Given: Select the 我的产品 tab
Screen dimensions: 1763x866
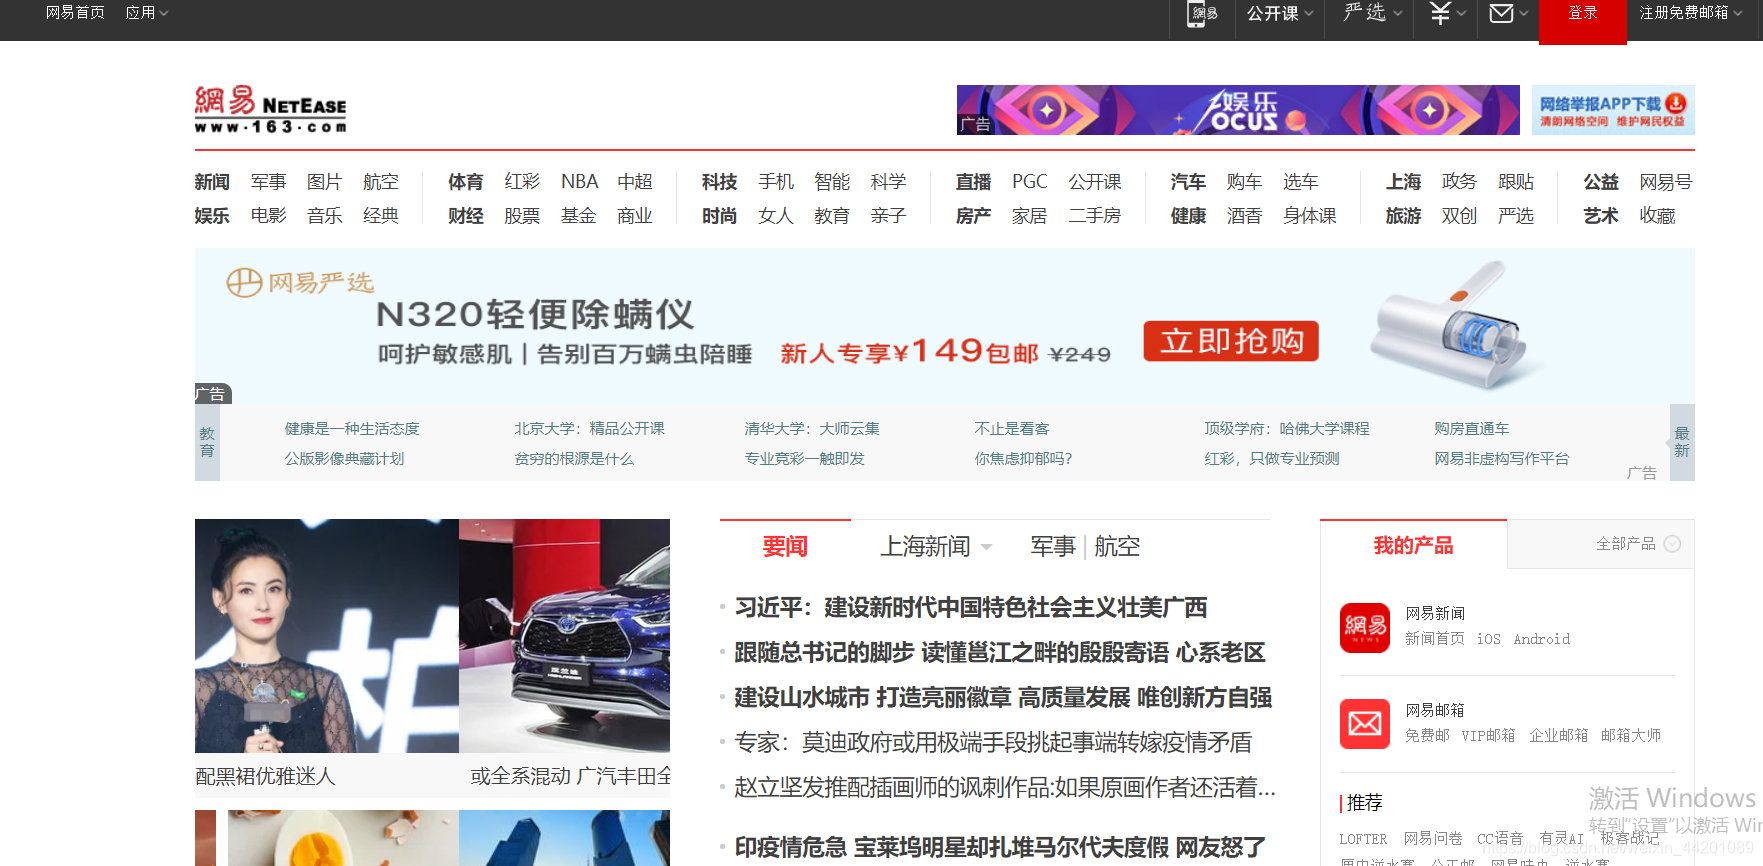Looking at the screenshot, I should [x=1413, y=545].
